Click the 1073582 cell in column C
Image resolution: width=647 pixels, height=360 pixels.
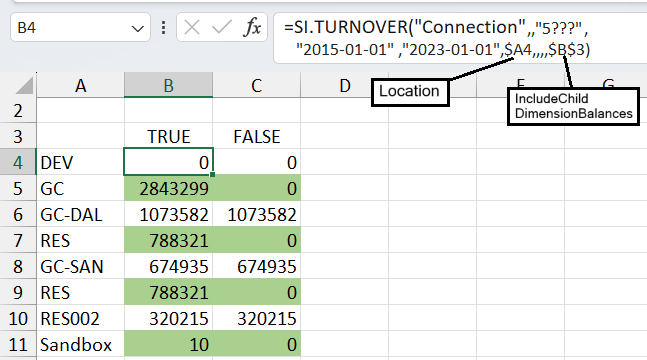point(257,214)
